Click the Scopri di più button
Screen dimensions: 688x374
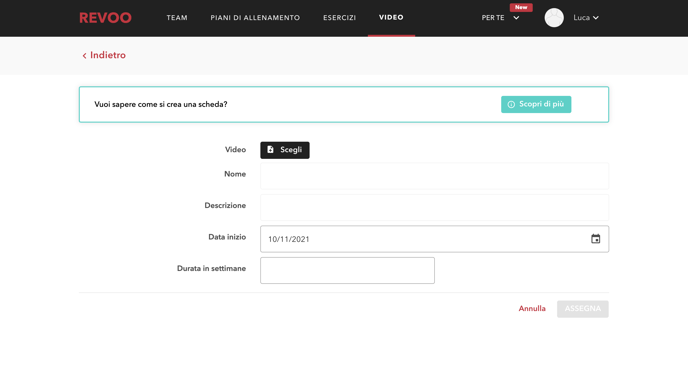(536, 104)
